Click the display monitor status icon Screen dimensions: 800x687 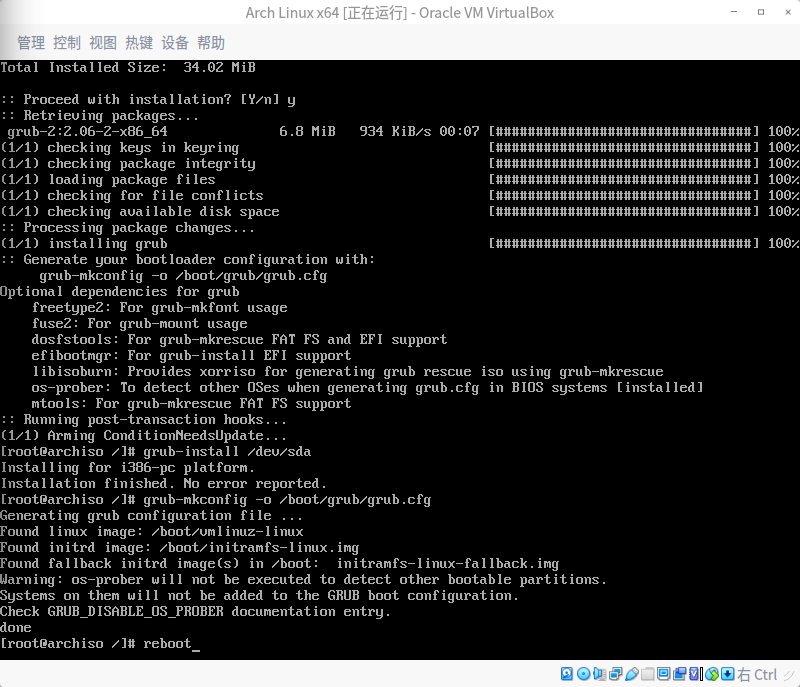pyautogui.click(x=663, y=674)
